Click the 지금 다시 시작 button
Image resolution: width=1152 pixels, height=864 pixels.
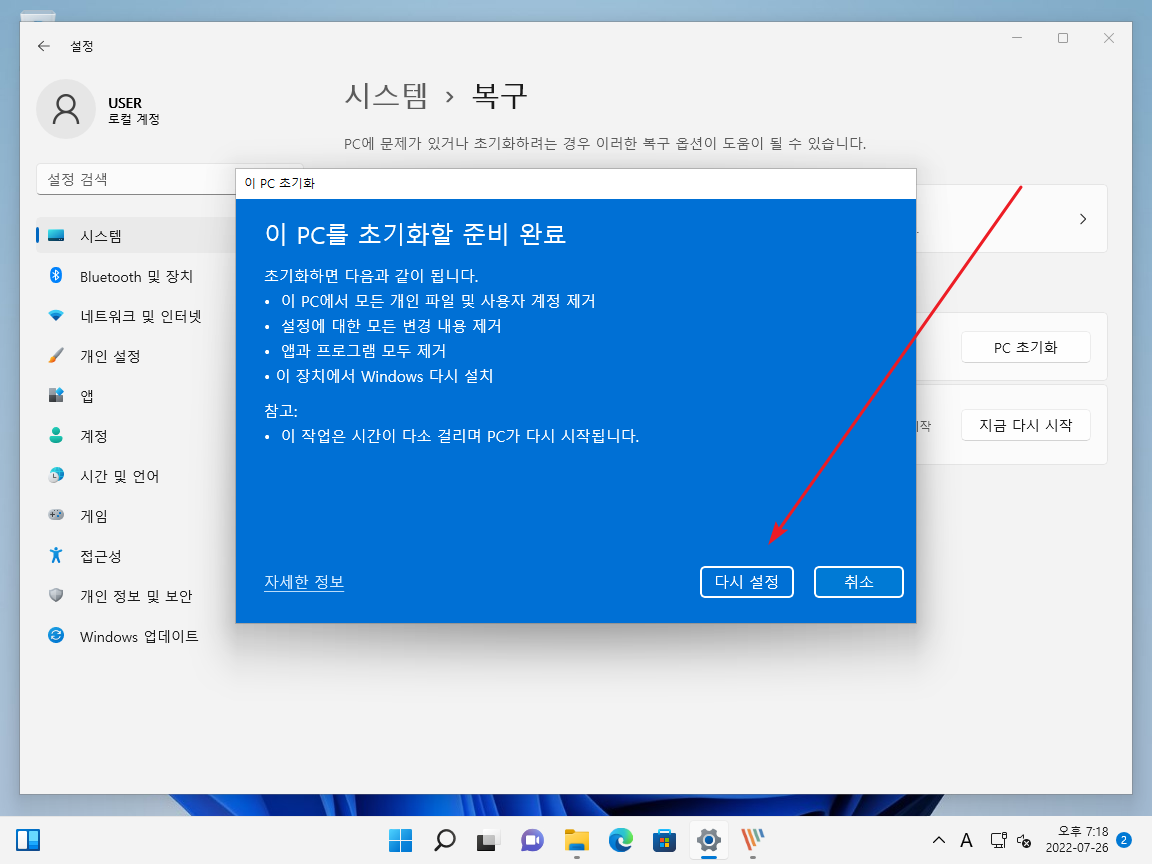coord(1025,425)
